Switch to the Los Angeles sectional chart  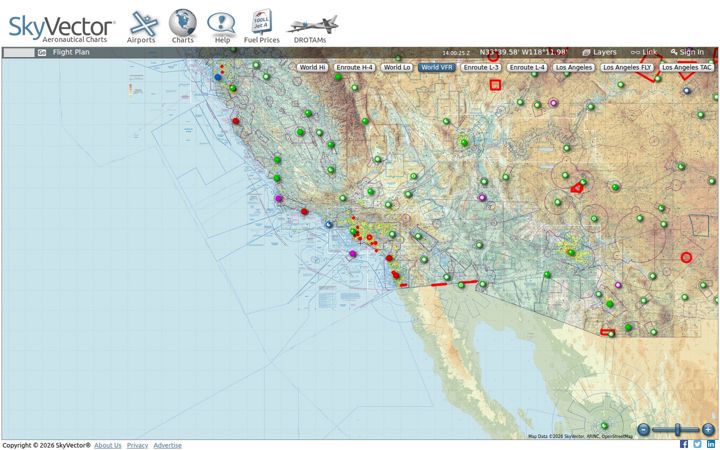click(574, 68)
